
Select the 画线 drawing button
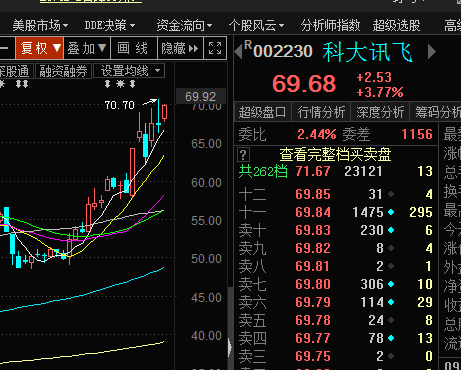point(133,48)
